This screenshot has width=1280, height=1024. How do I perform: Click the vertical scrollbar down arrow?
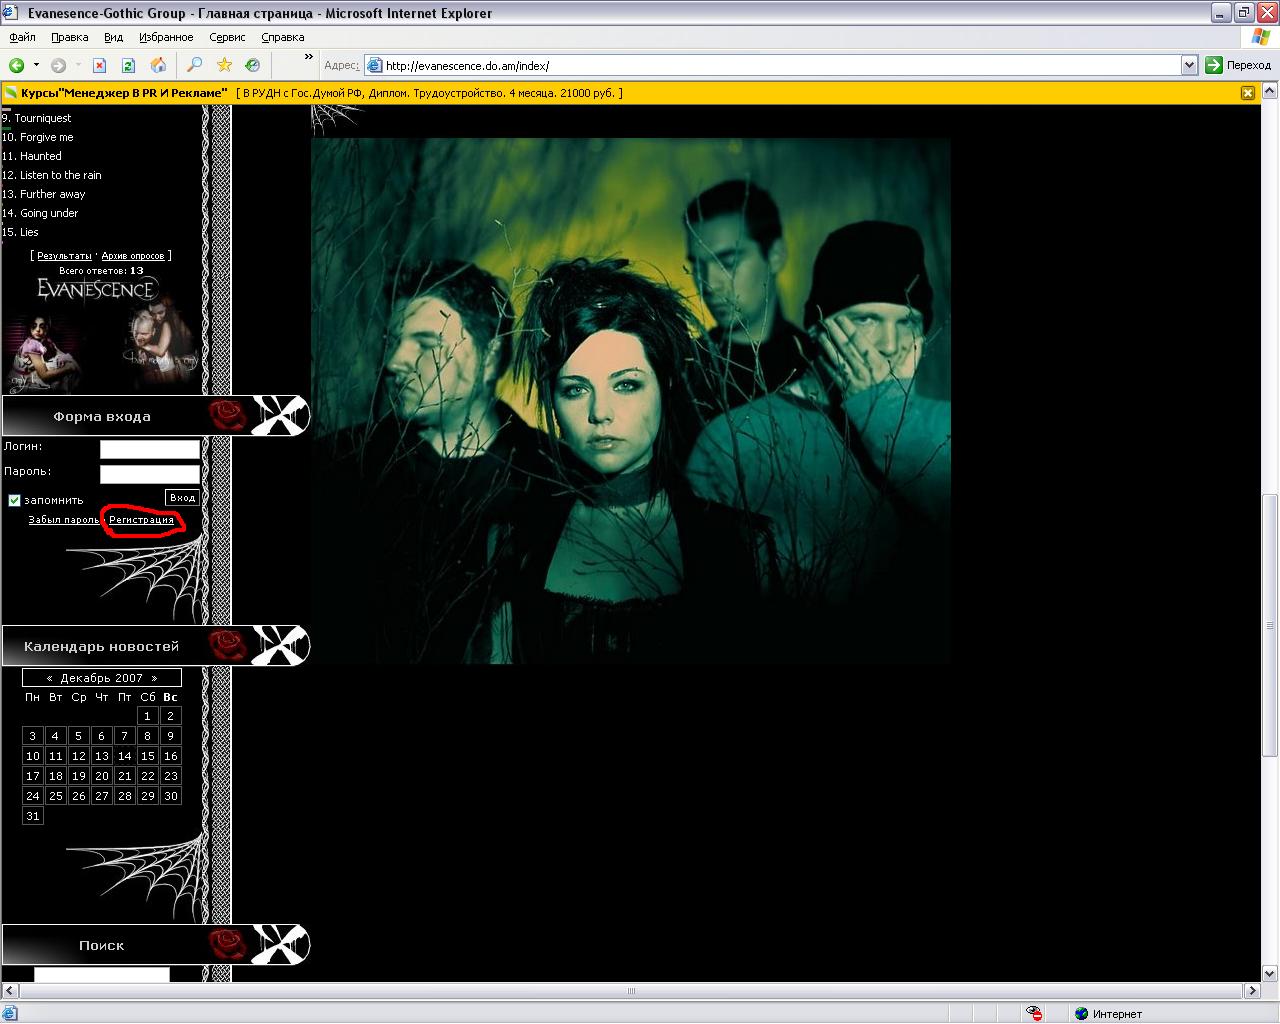tap(1270, 973)
